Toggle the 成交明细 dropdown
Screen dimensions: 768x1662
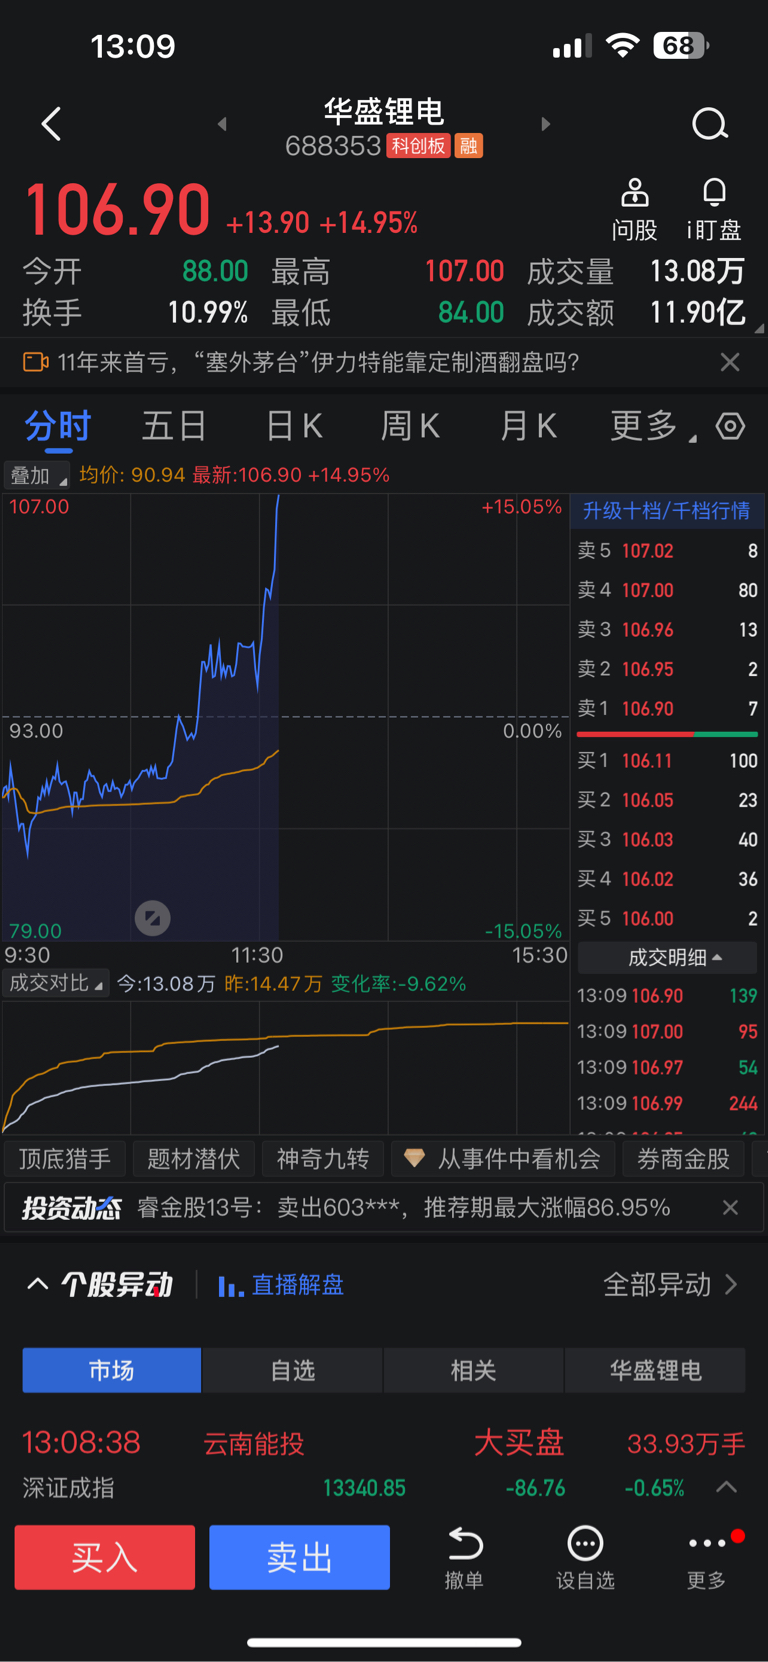[x=667, y=958]
